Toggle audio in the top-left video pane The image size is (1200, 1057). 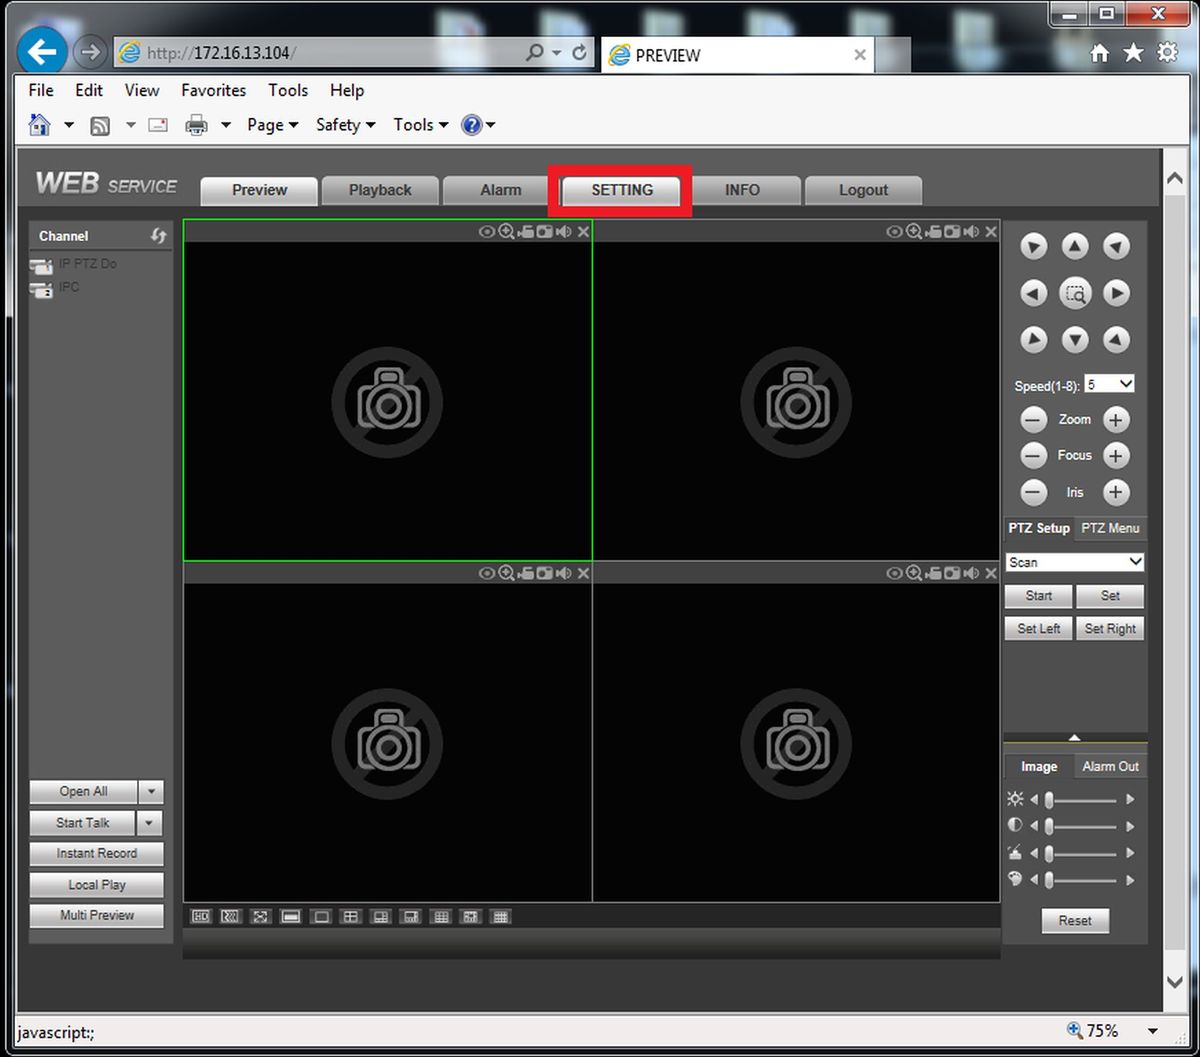click(564, 232)
